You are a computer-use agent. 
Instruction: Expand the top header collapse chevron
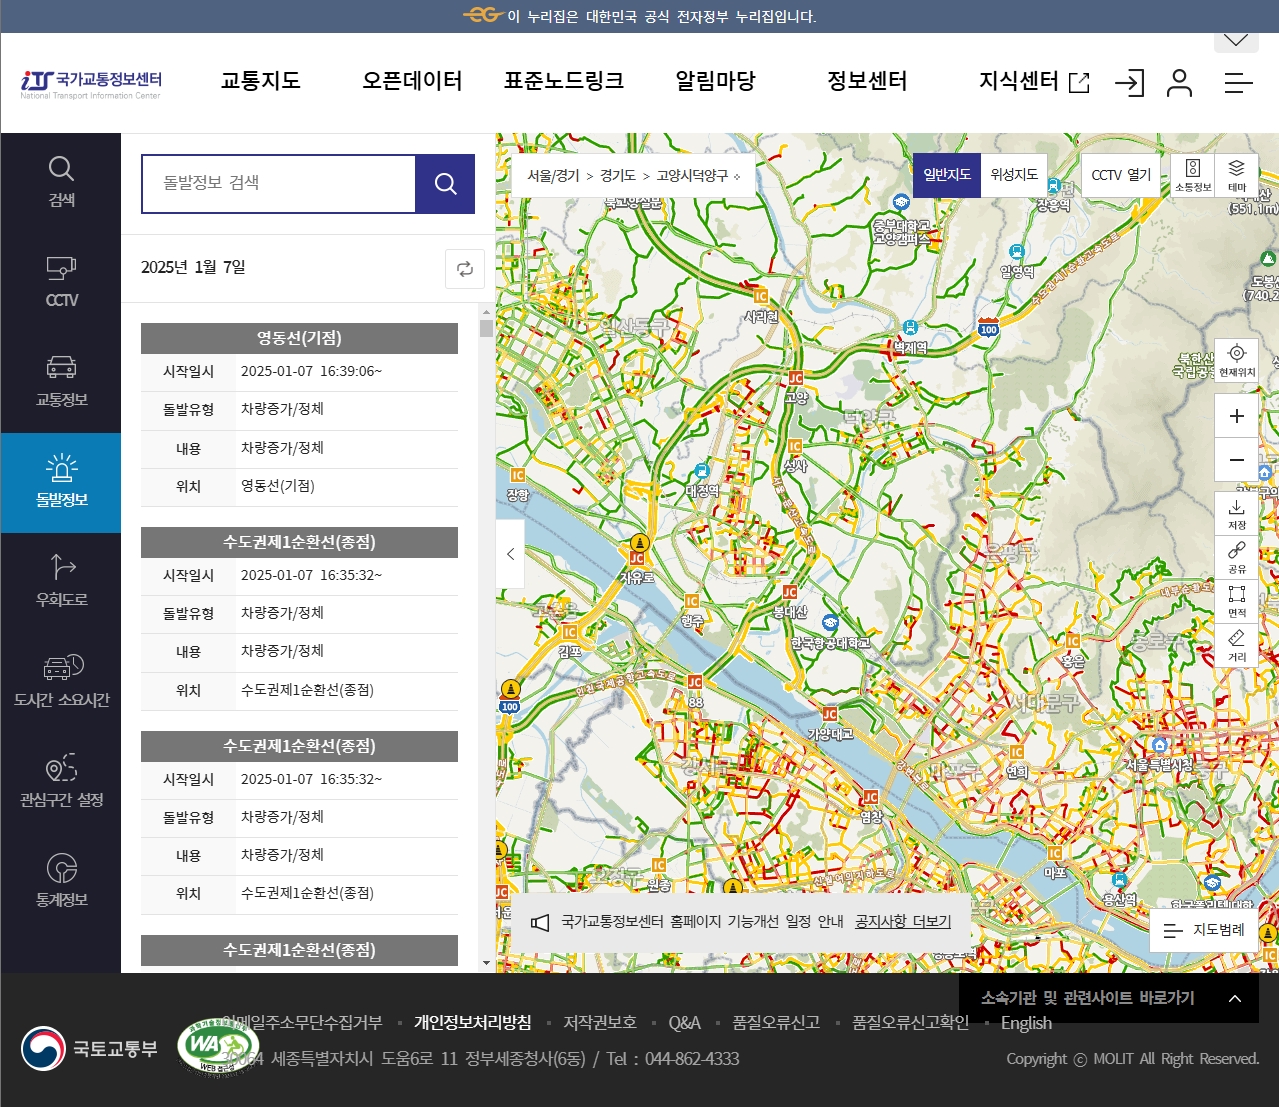click(1236, 42)
